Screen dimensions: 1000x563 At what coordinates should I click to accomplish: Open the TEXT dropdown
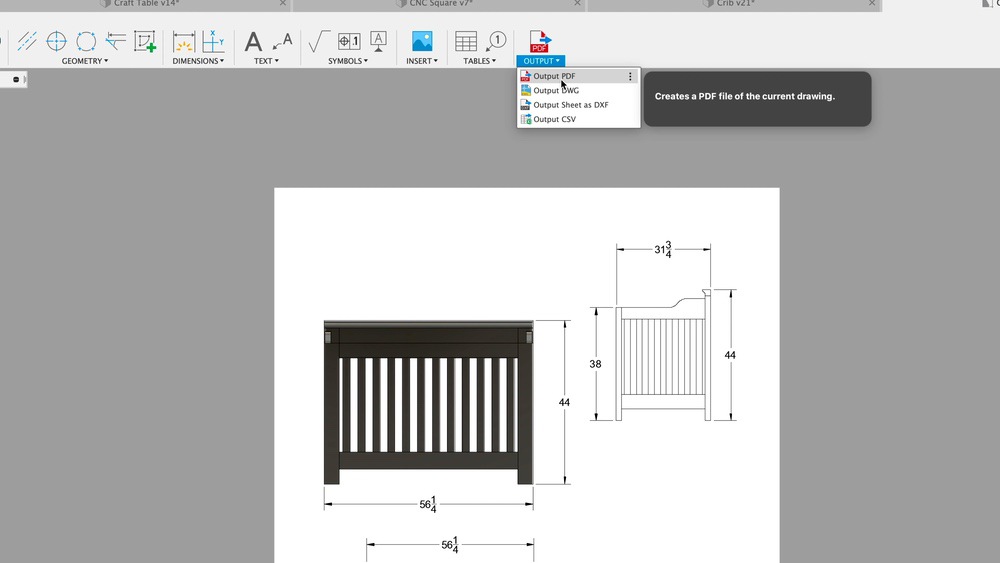point(266,61)
